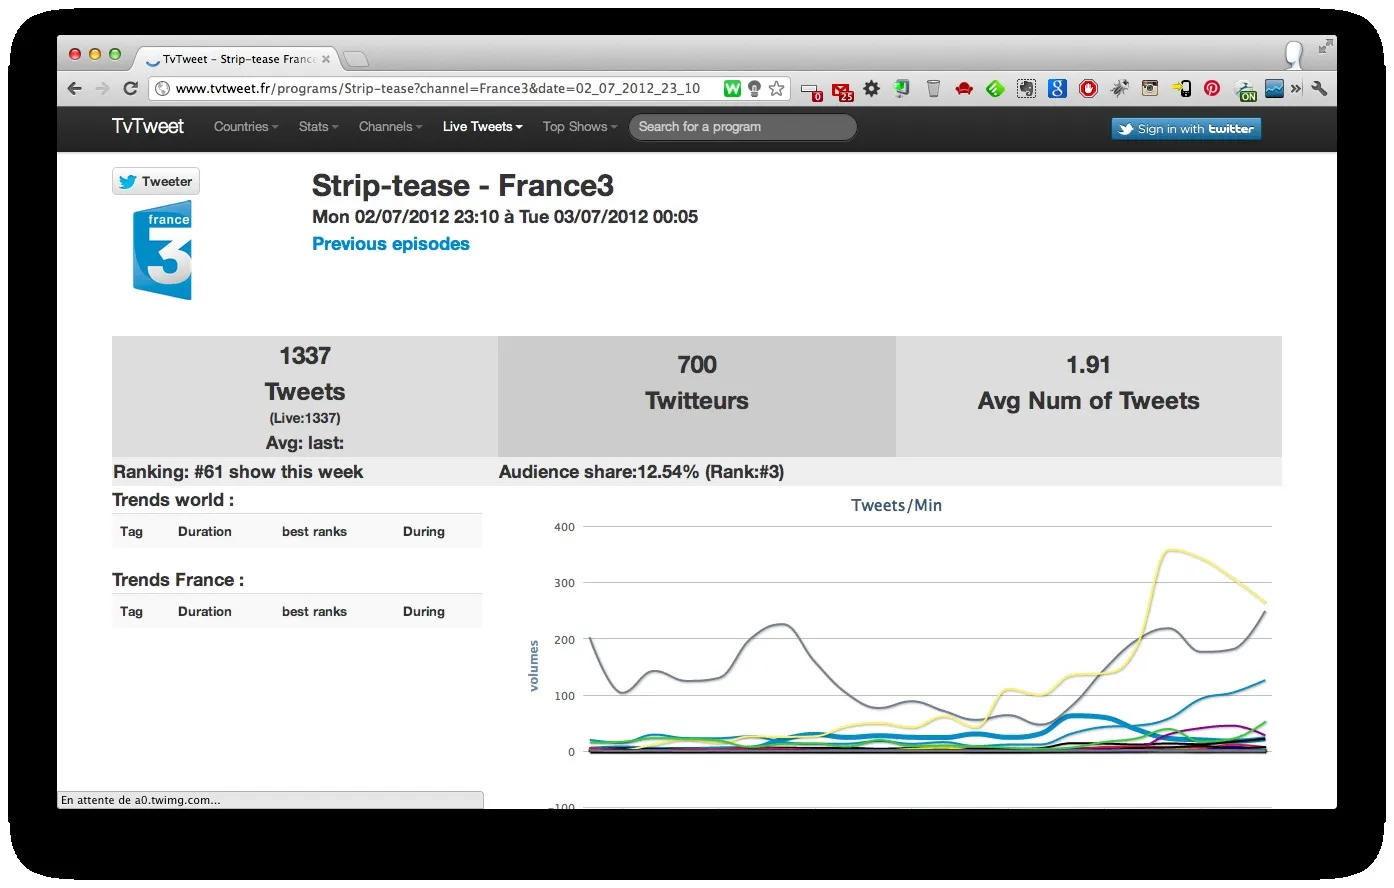Open Previous episodes link
This screenshot has height=888, width=1394.
pyautogui.click(x=390, y=244)
